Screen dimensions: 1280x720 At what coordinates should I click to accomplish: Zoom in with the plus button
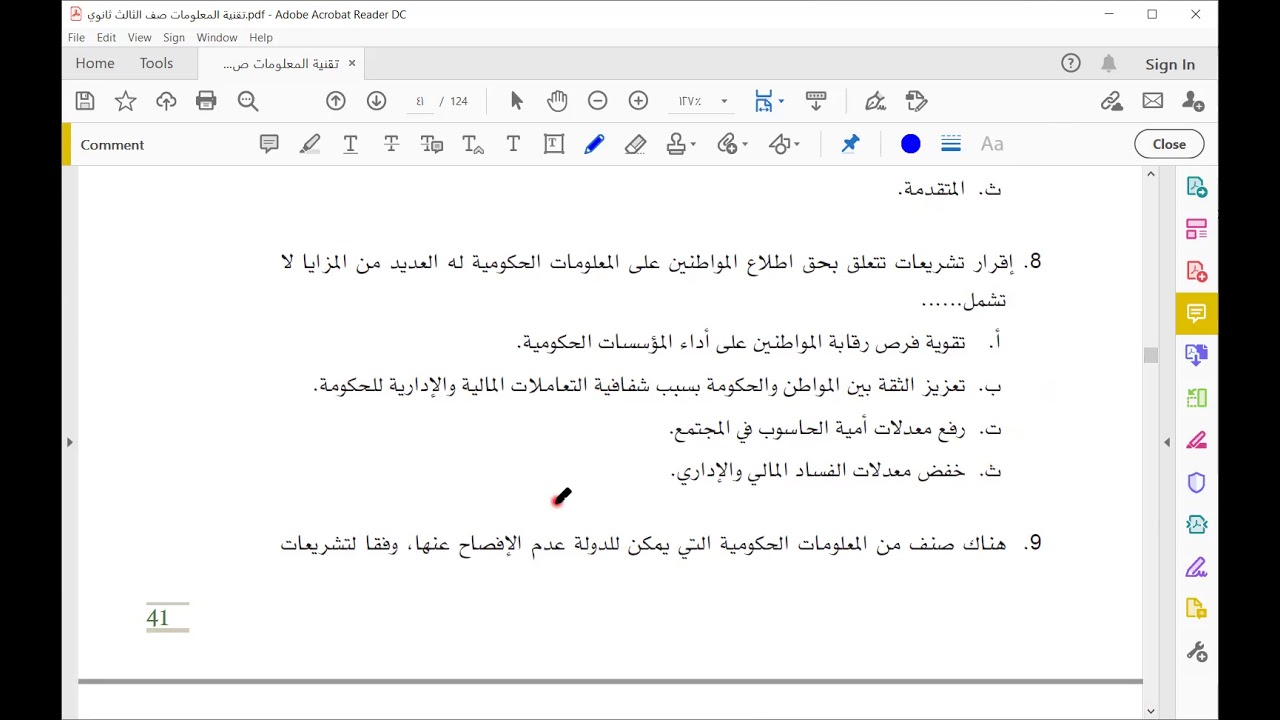pyautogui.click(x=638, y=101)
